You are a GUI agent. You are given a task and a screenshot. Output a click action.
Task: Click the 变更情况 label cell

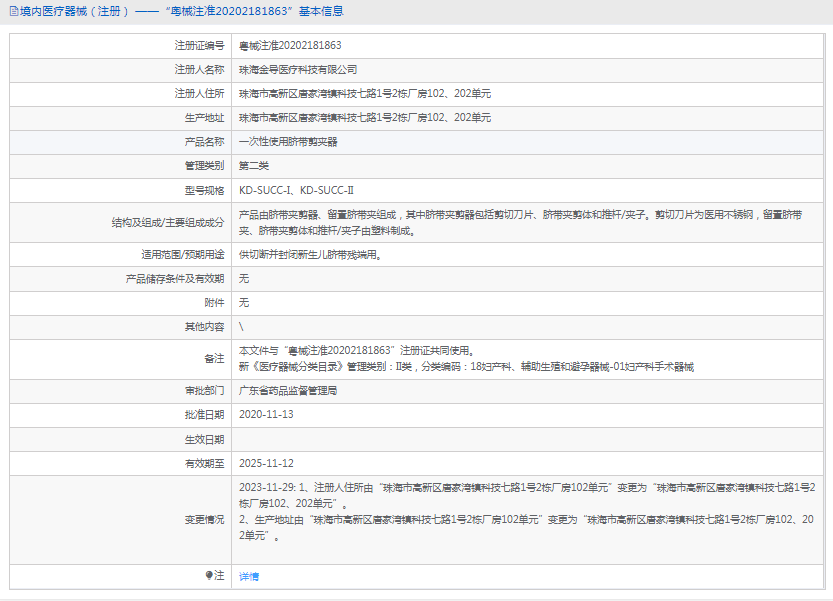pyautogui.click(x=121, y=520)
